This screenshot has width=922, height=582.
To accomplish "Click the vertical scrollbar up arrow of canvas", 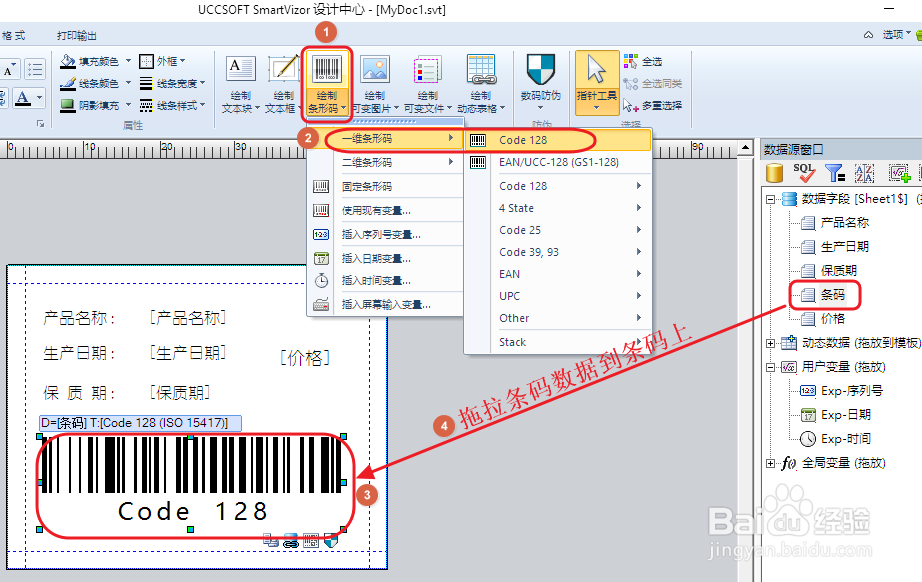I will (x=746, y=148).
